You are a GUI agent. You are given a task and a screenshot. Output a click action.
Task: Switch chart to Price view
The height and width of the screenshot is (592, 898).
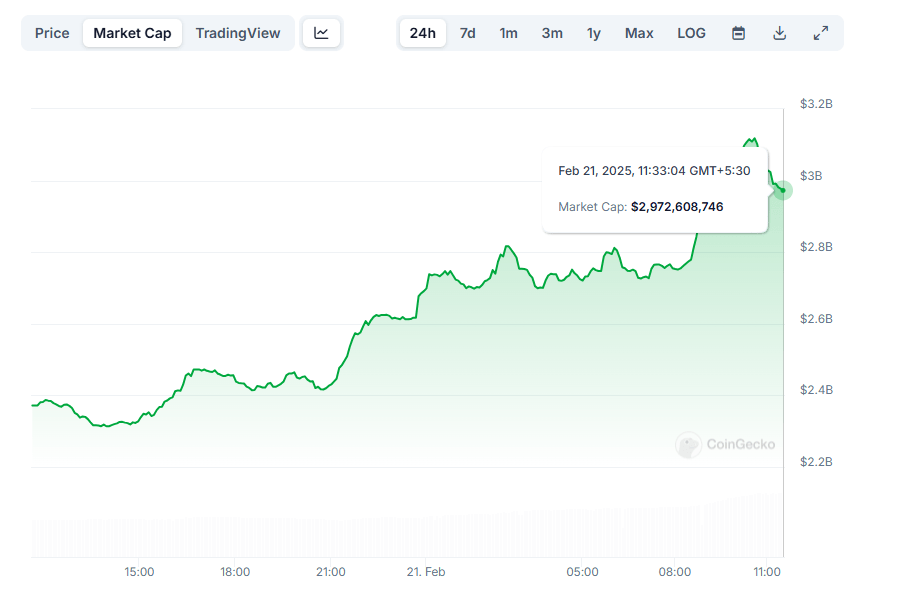pos(52,32)
